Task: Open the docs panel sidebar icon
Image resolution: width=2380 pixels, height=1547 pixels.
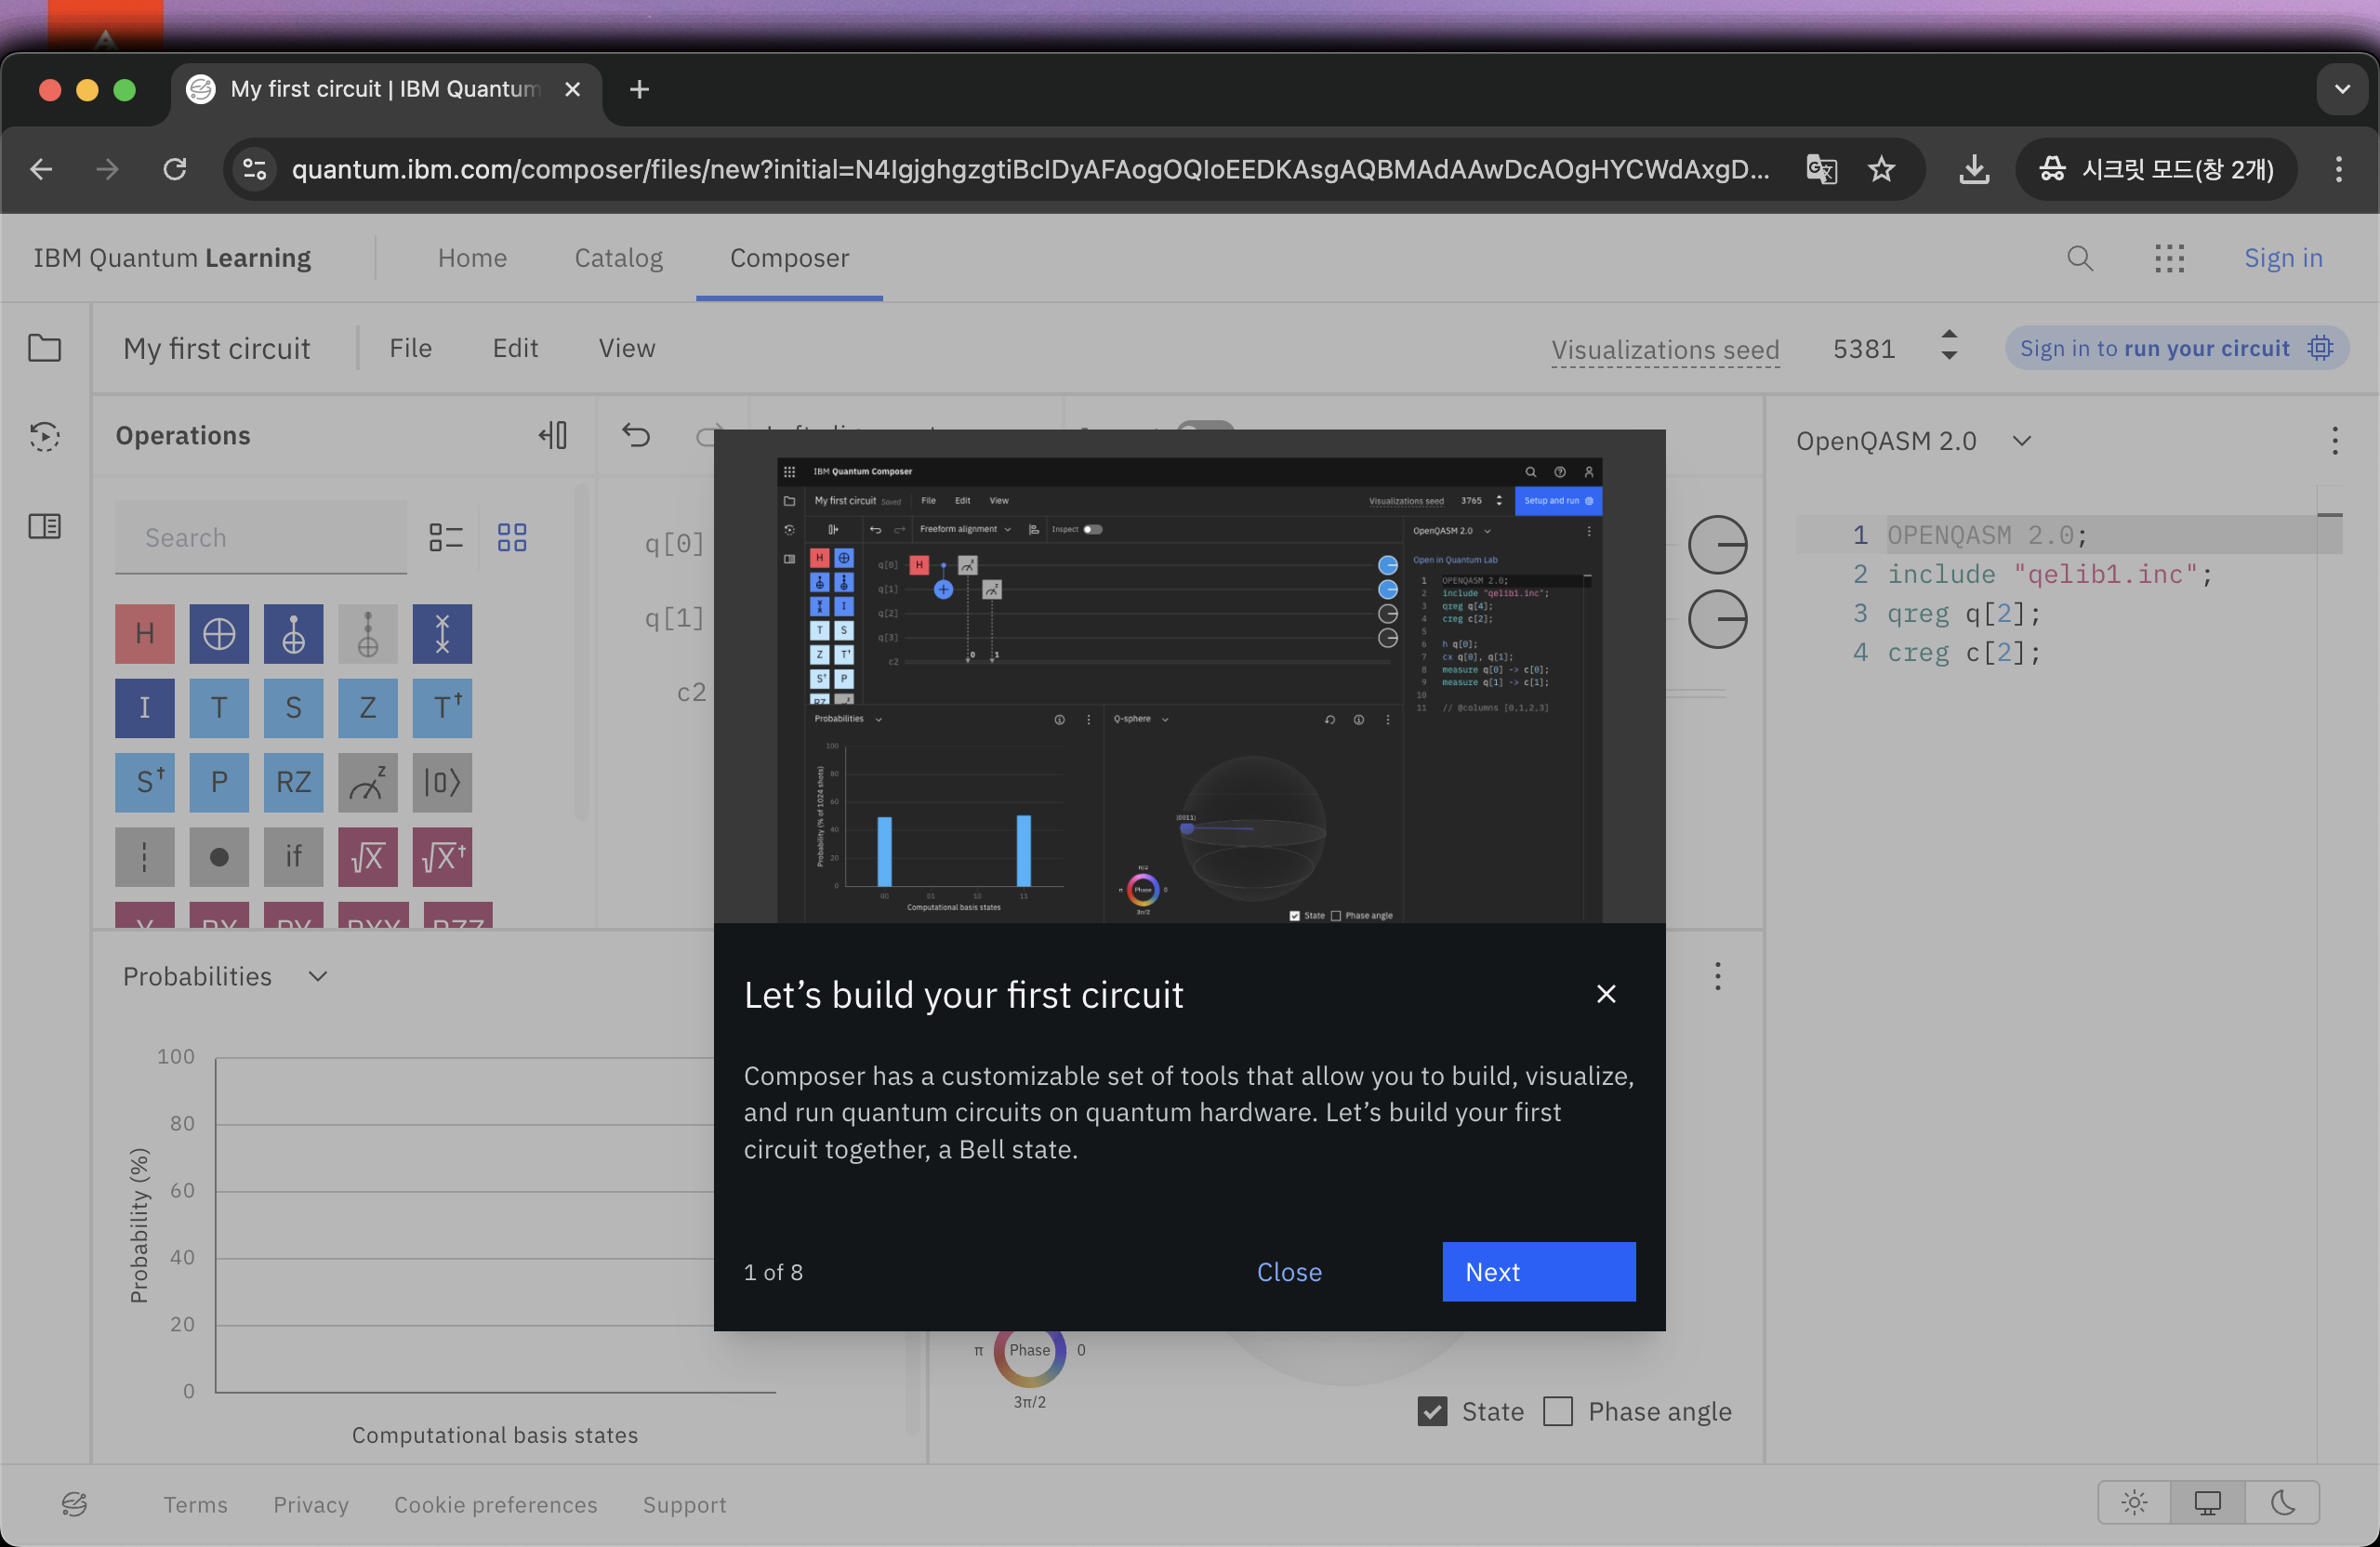Action: [x=44, y=526]
